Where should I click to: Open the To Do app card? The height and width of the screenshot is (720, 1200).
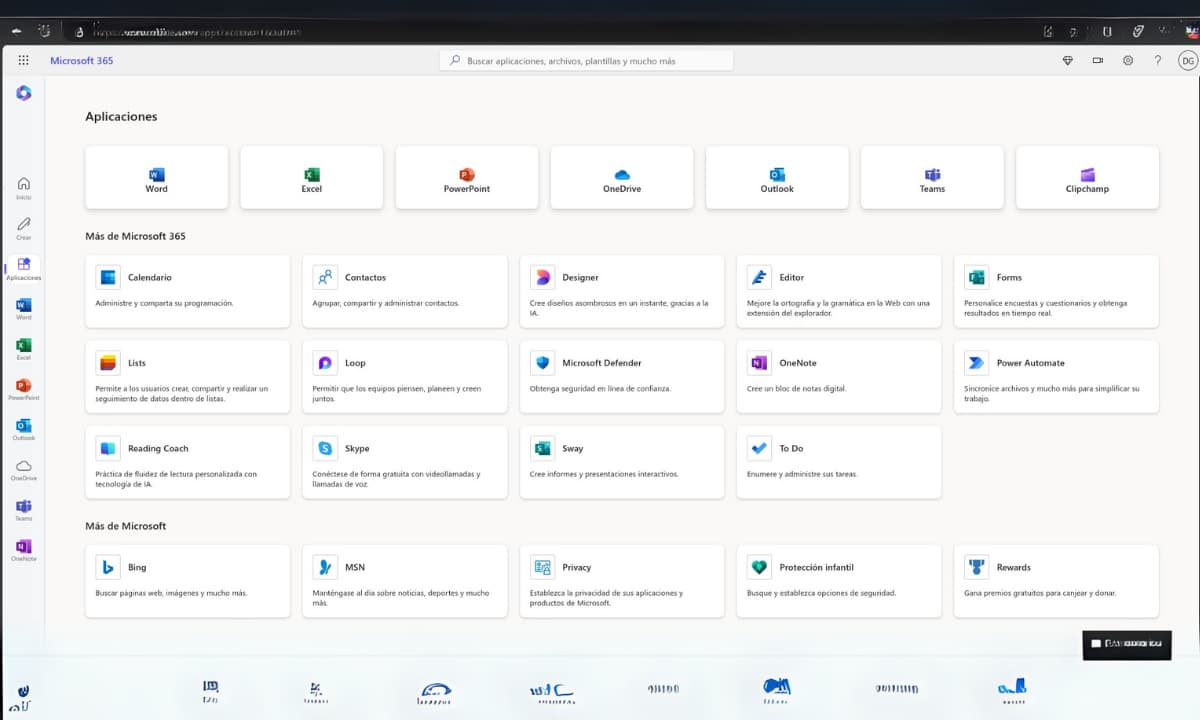pyautogui.click(x=839, y=462)
